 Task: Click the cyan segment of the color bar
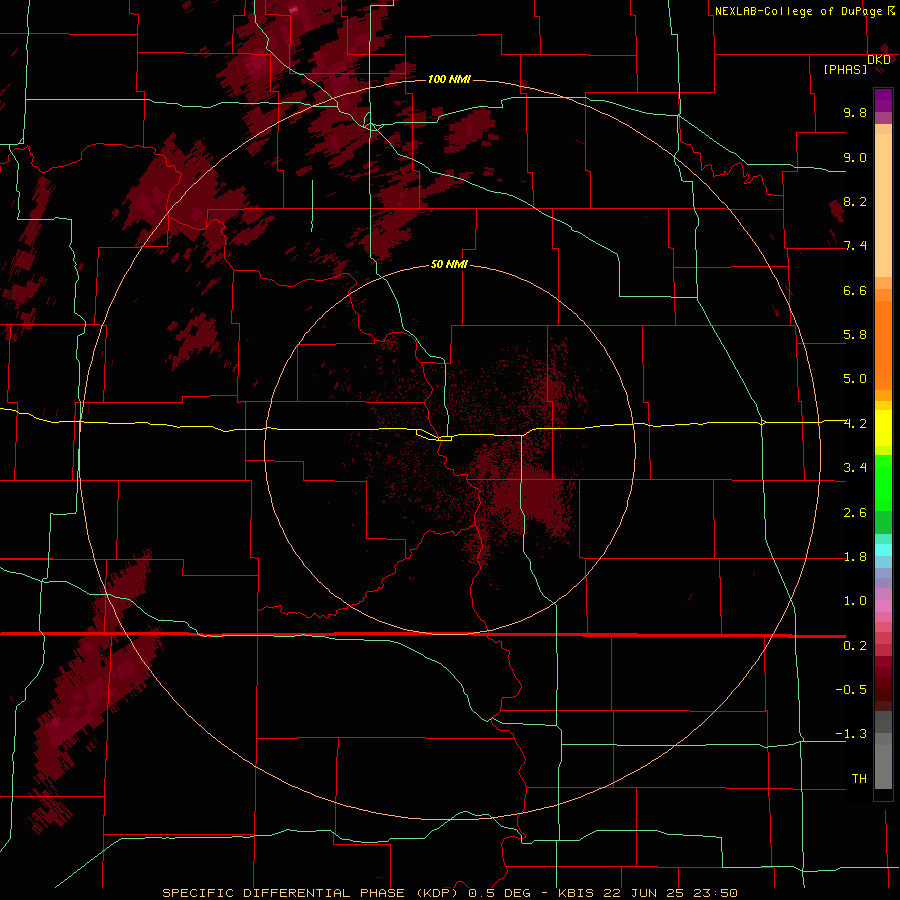[883, 550]
